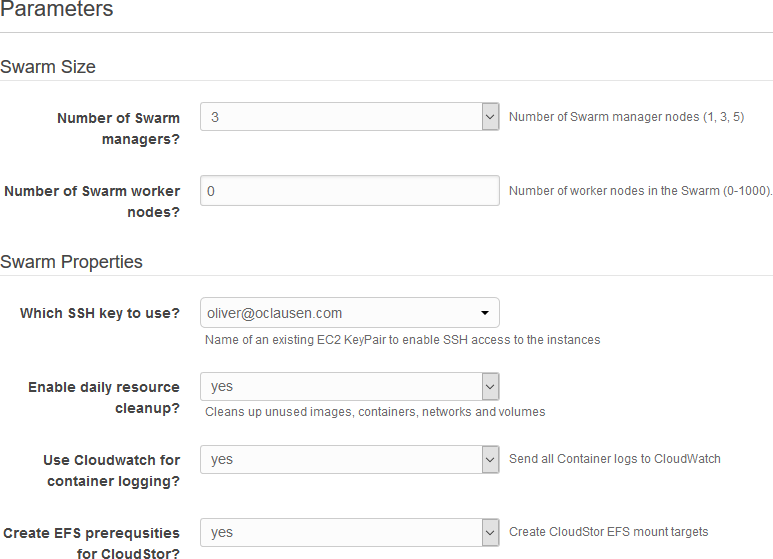This screenshot has width=773, height=559.
Task: Click hint 'Number of worker nodes in the Swarm (0-1000).'
Action: click(x=640, y=191)
